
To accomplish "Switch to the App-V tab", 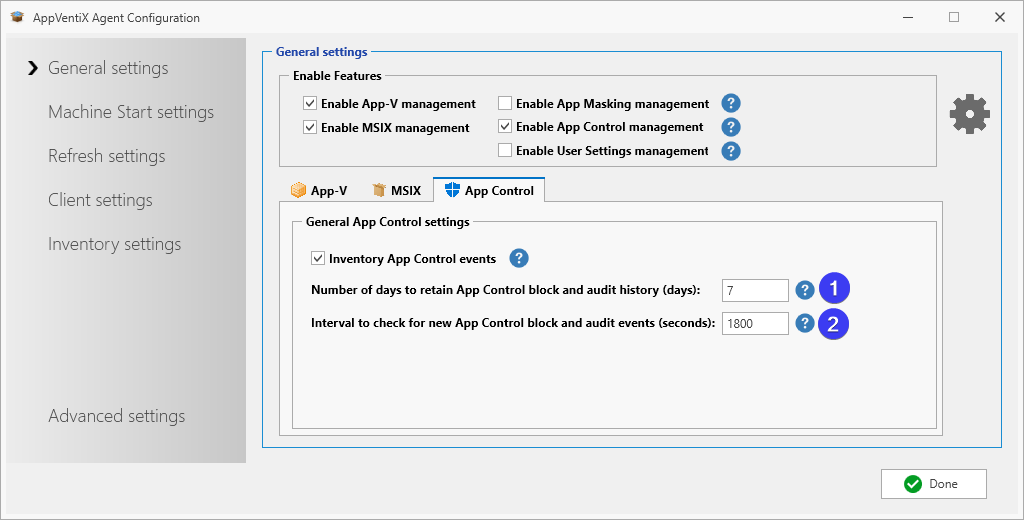I will pyautogui.click(x=319, y=190).
